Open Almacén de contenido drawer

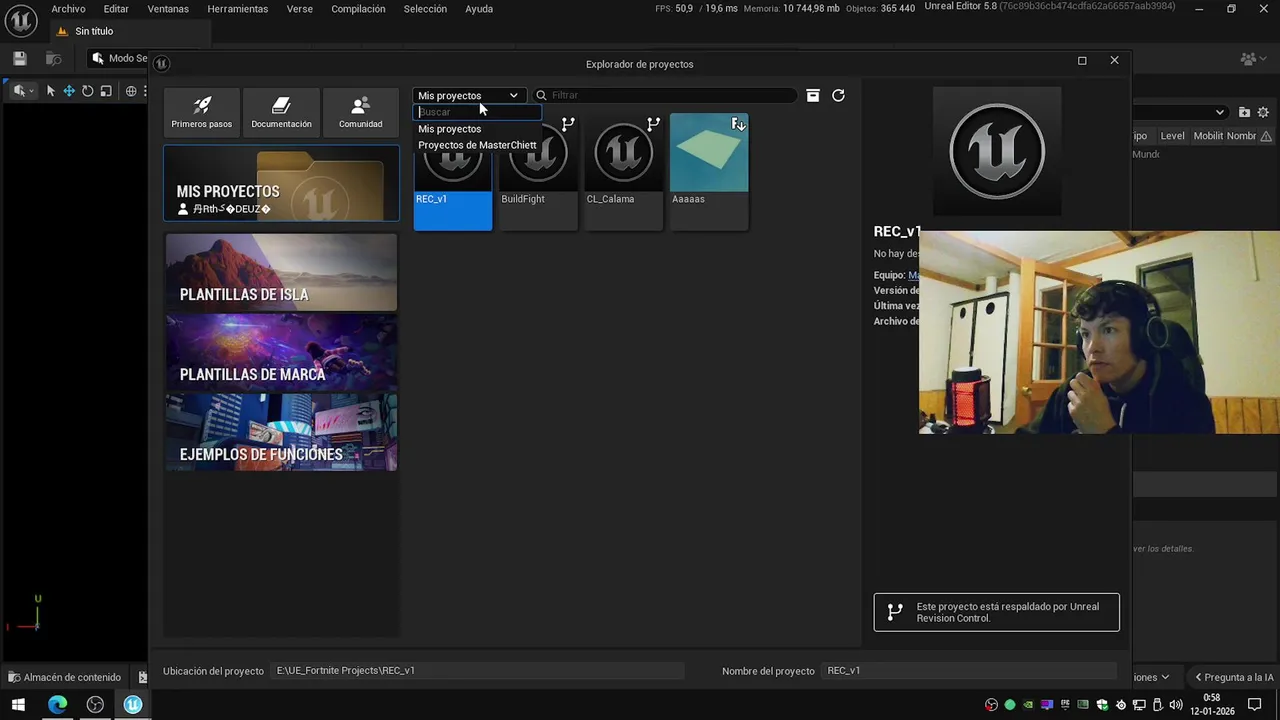[x=64, y=677]
